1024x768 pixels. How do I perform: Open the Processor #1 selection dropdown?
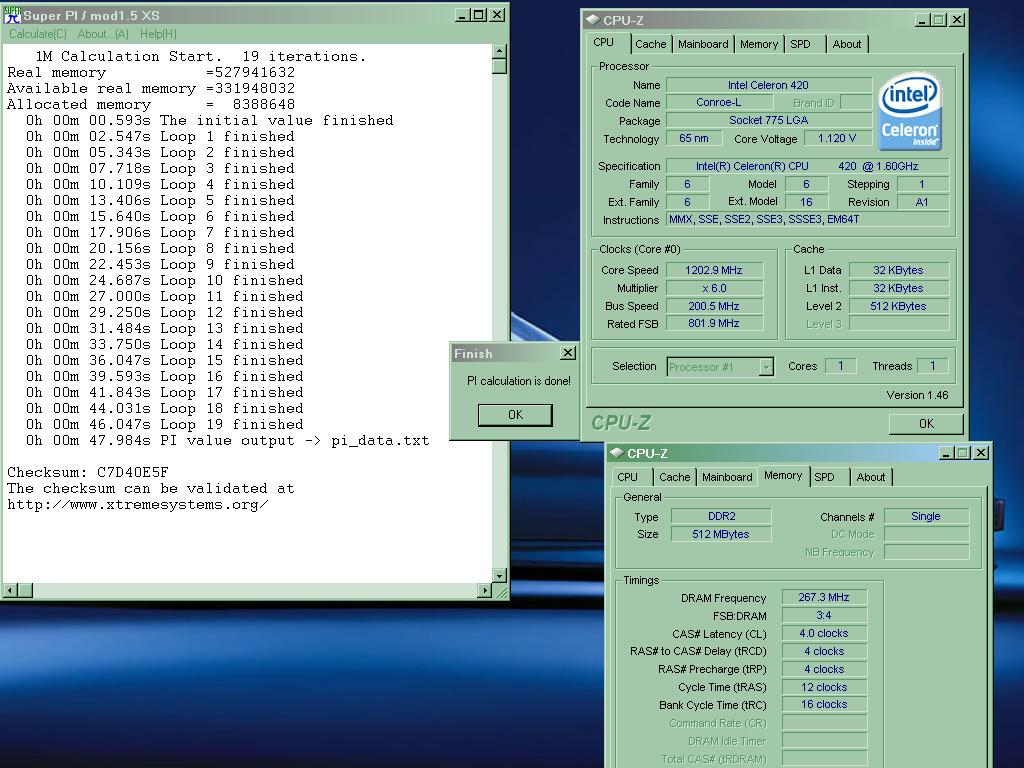pos(767,367)
